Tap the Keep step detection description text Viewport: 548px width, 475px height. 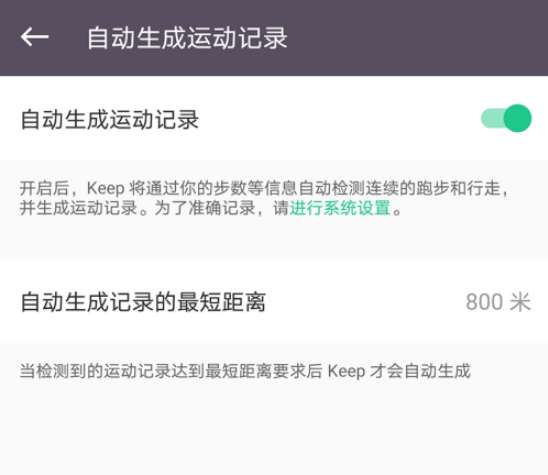(x=264, y=198)
